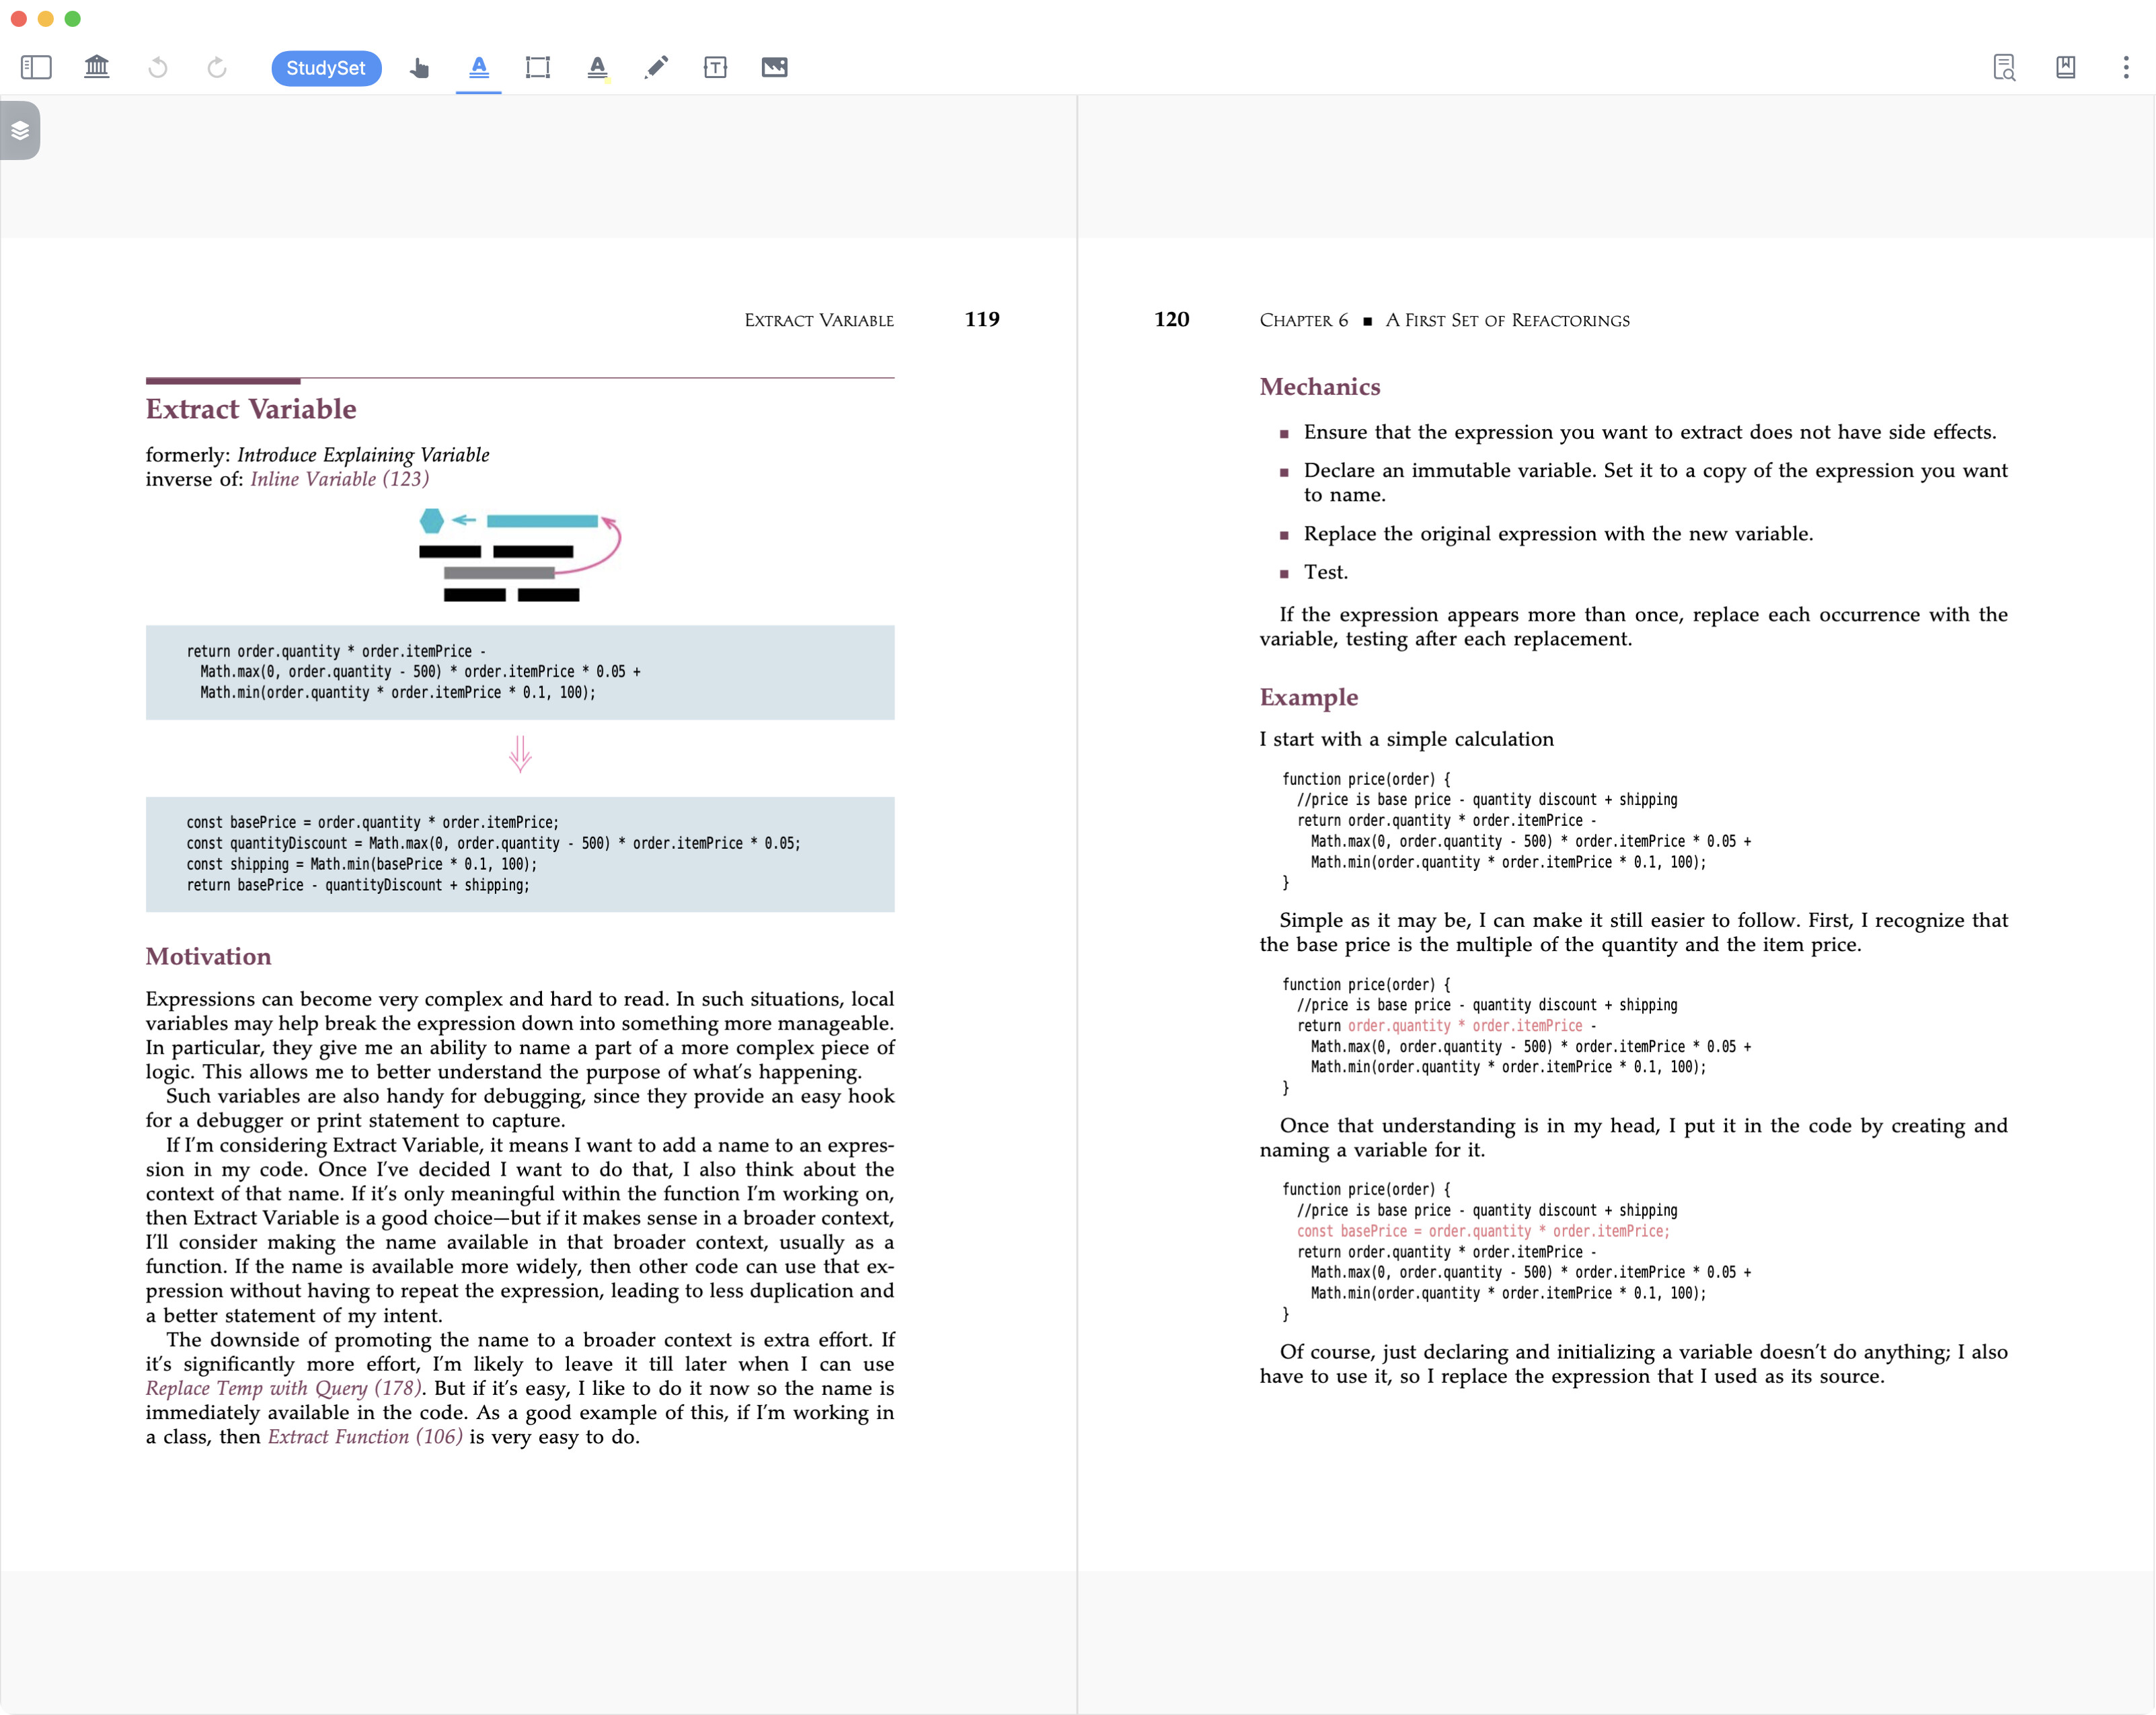This screenshot has height=1715, width=2156.
Task: Select the hand pointer tool
Action: point(419,67)
